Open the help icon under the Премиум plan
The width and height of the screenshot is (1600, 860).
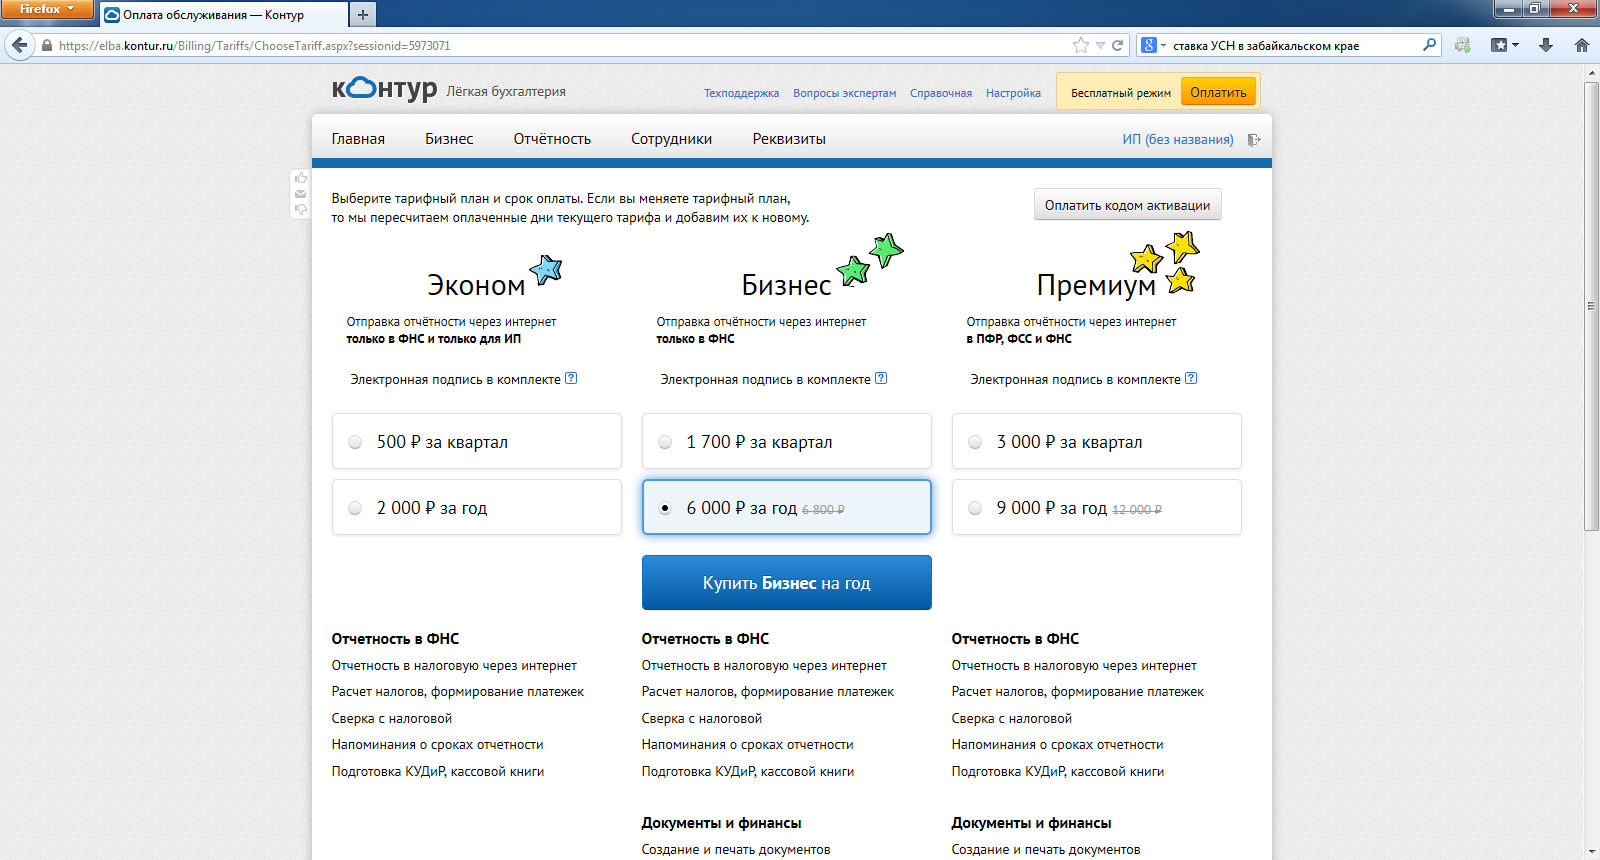tap(1191, 378)
